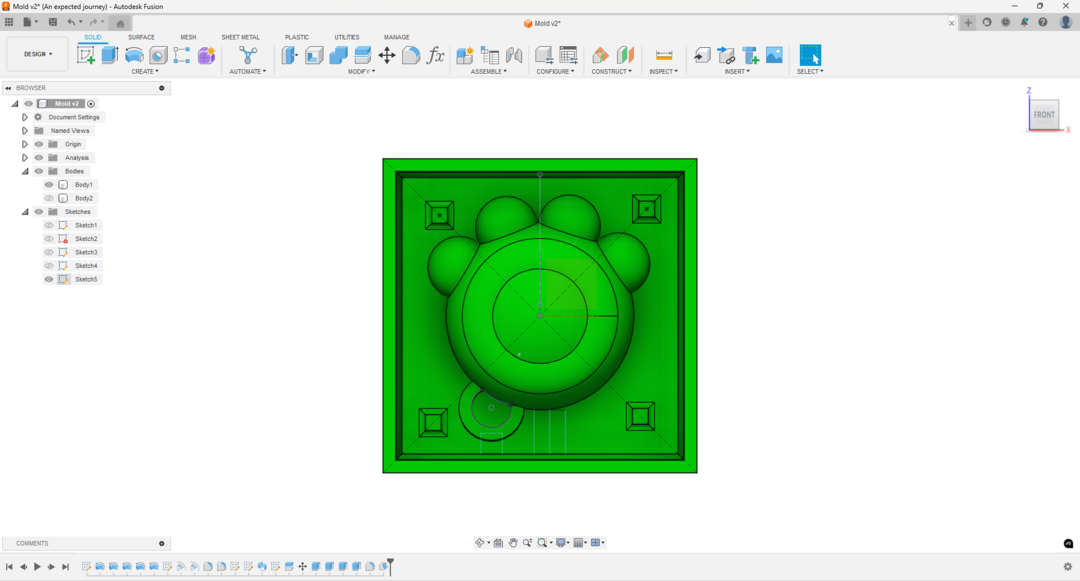Screen dimensions: 1080x581
Task: Open the CREATE dropdown menu
Action: [x=145, y=72]
